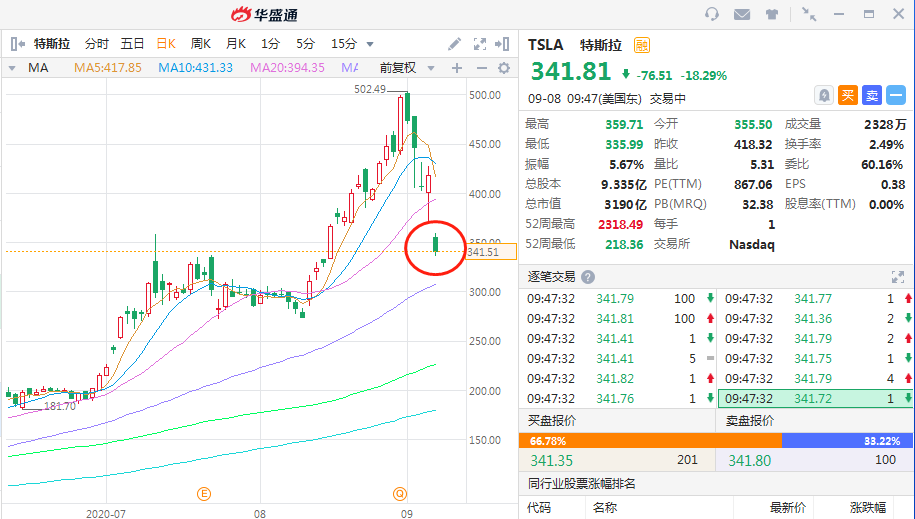Sort by 最新价 column header
Viewport: 915px width, 519px height.
pos(787,508)
